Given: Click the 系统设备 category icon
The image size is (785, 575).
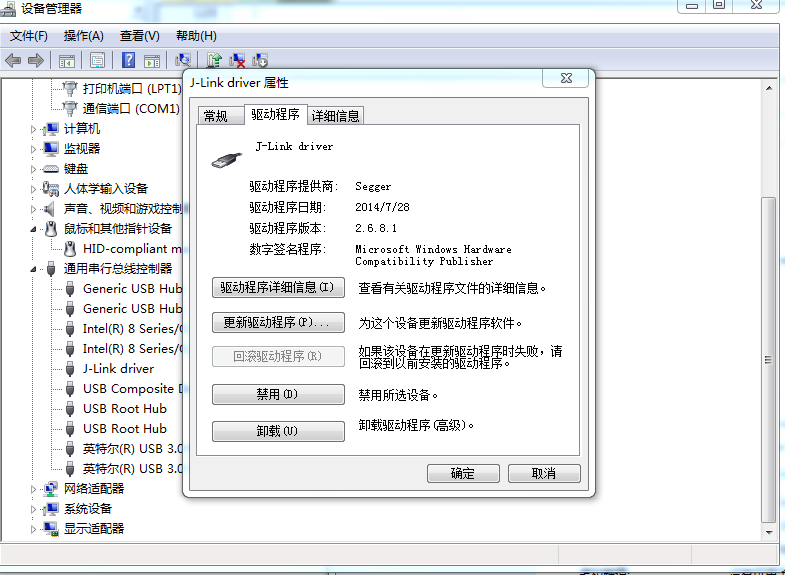Looking at the screenshot, I should click(51, 509).
